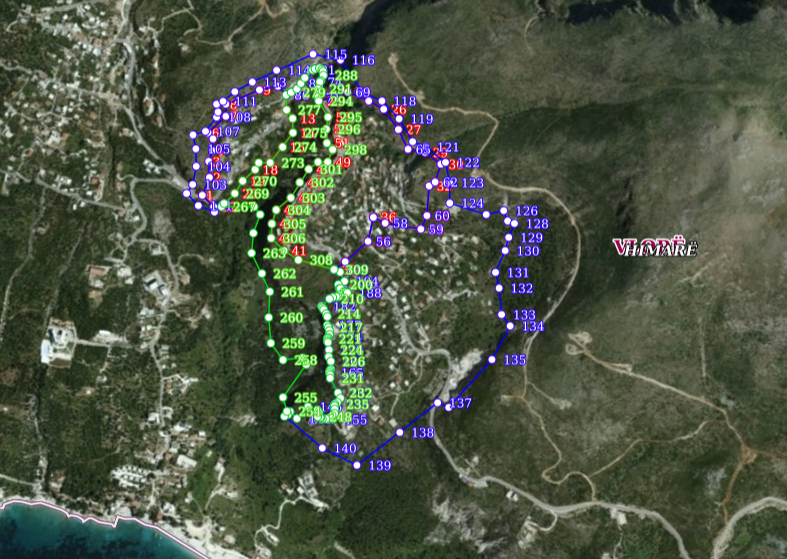Select the blue vertex point labeled 140
Screen dimensions: 787x559
[x=322, y=448]
